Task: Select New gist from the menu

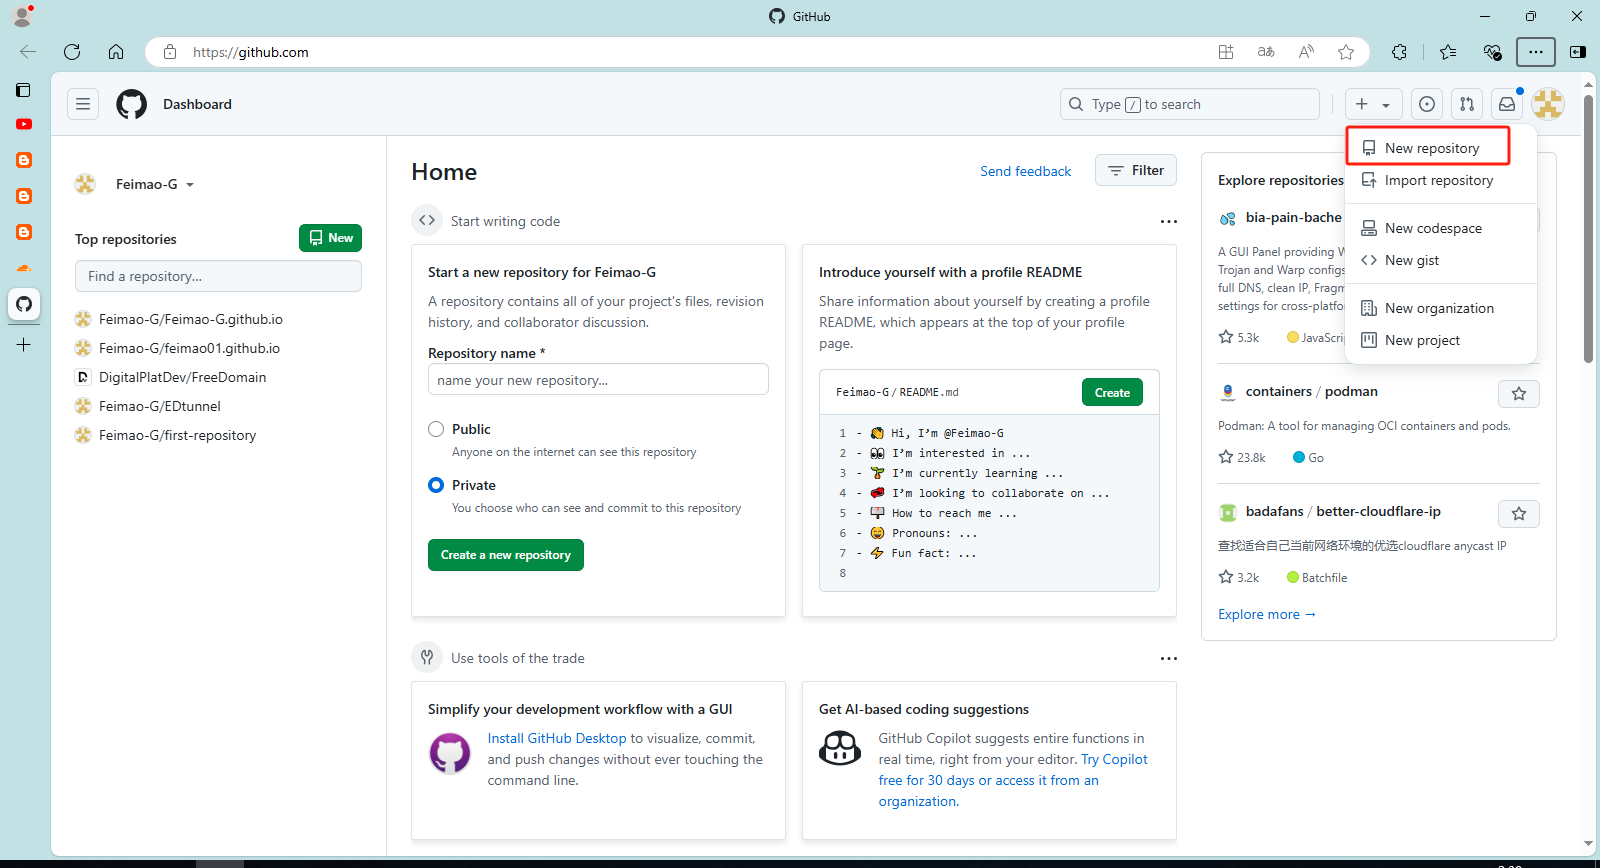Action: (1440, 260)
